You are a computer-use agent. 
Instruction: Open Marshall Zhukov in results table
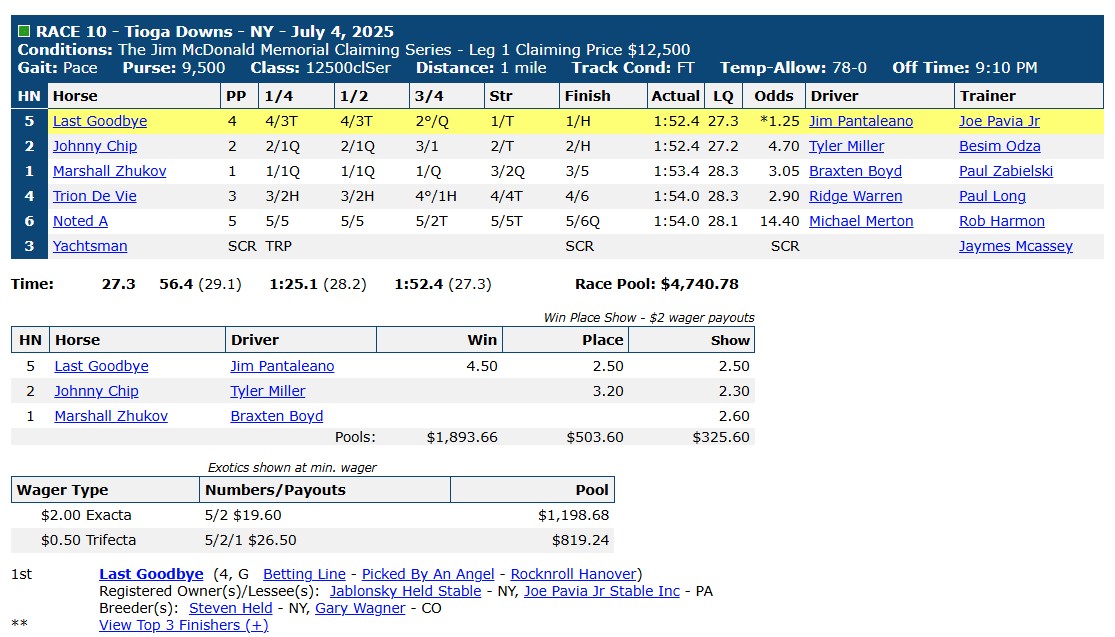(x=110, y=171)
